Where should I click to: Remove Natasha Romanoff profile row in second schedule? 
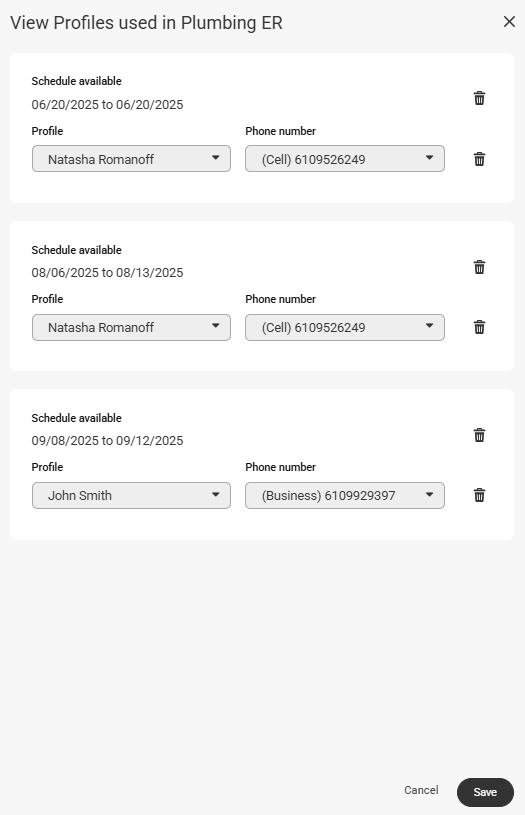pyautogui.click(x=479, y=327)
